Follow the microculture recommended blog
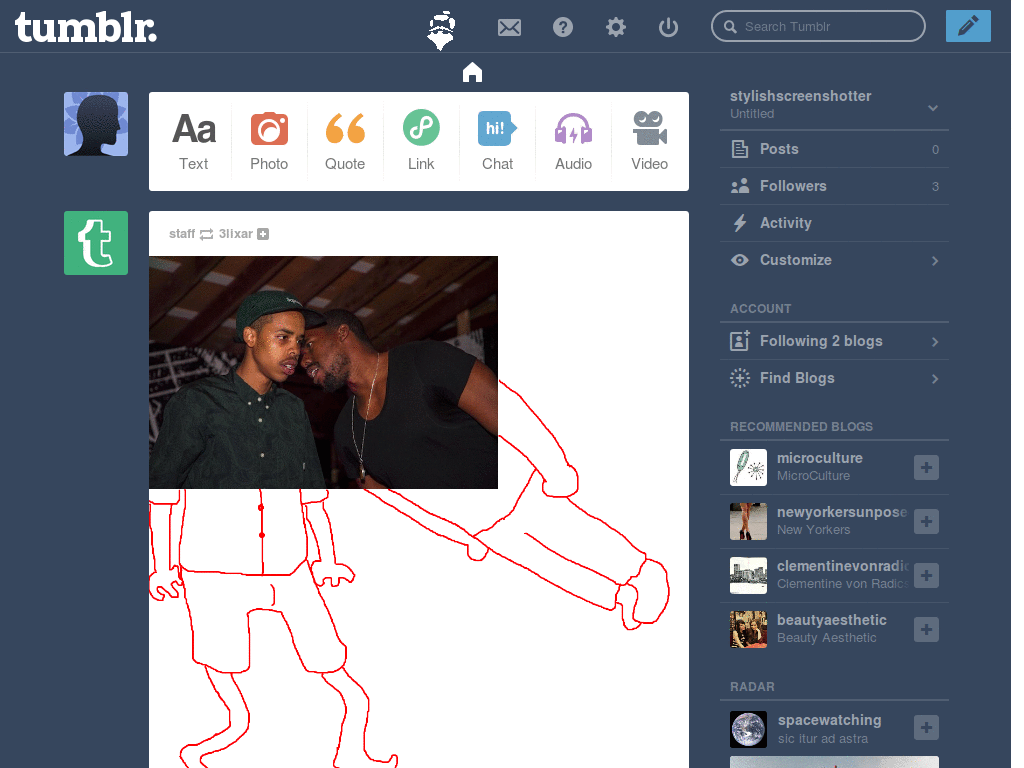The width and height of the screenshot is (1024, 768). point(925,467)
